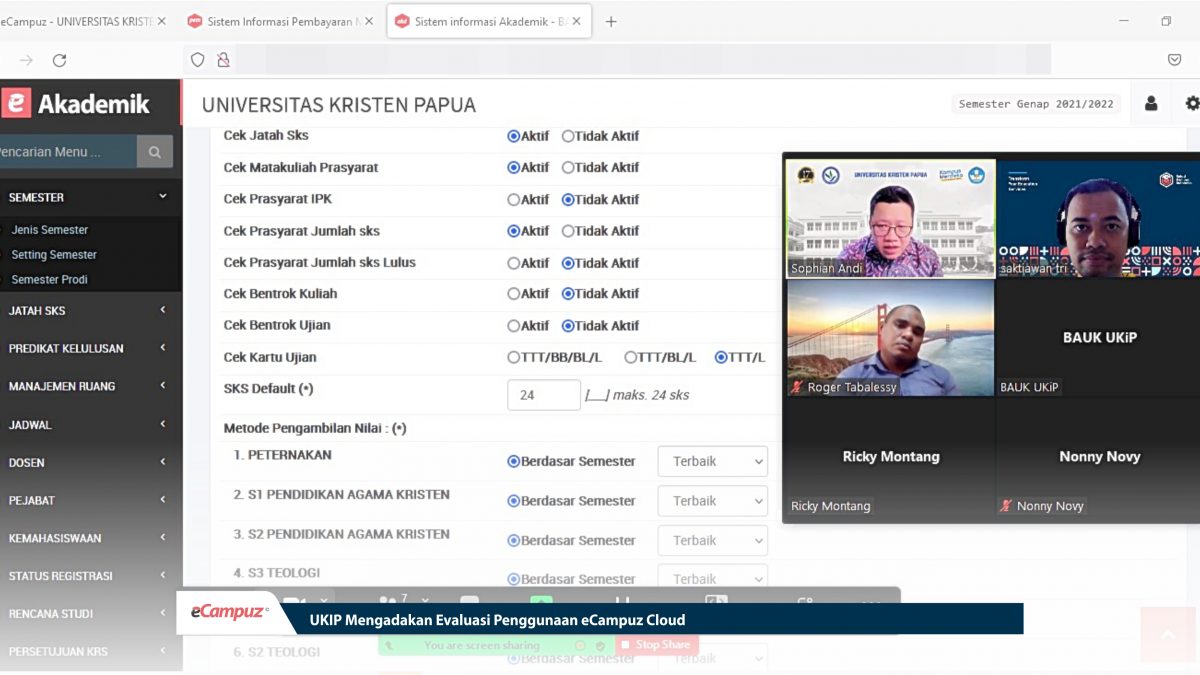Switch to eCampuz UNIVERSITAS KRISTEN browser tab
1200x675 pixels.
click(77, 21)
